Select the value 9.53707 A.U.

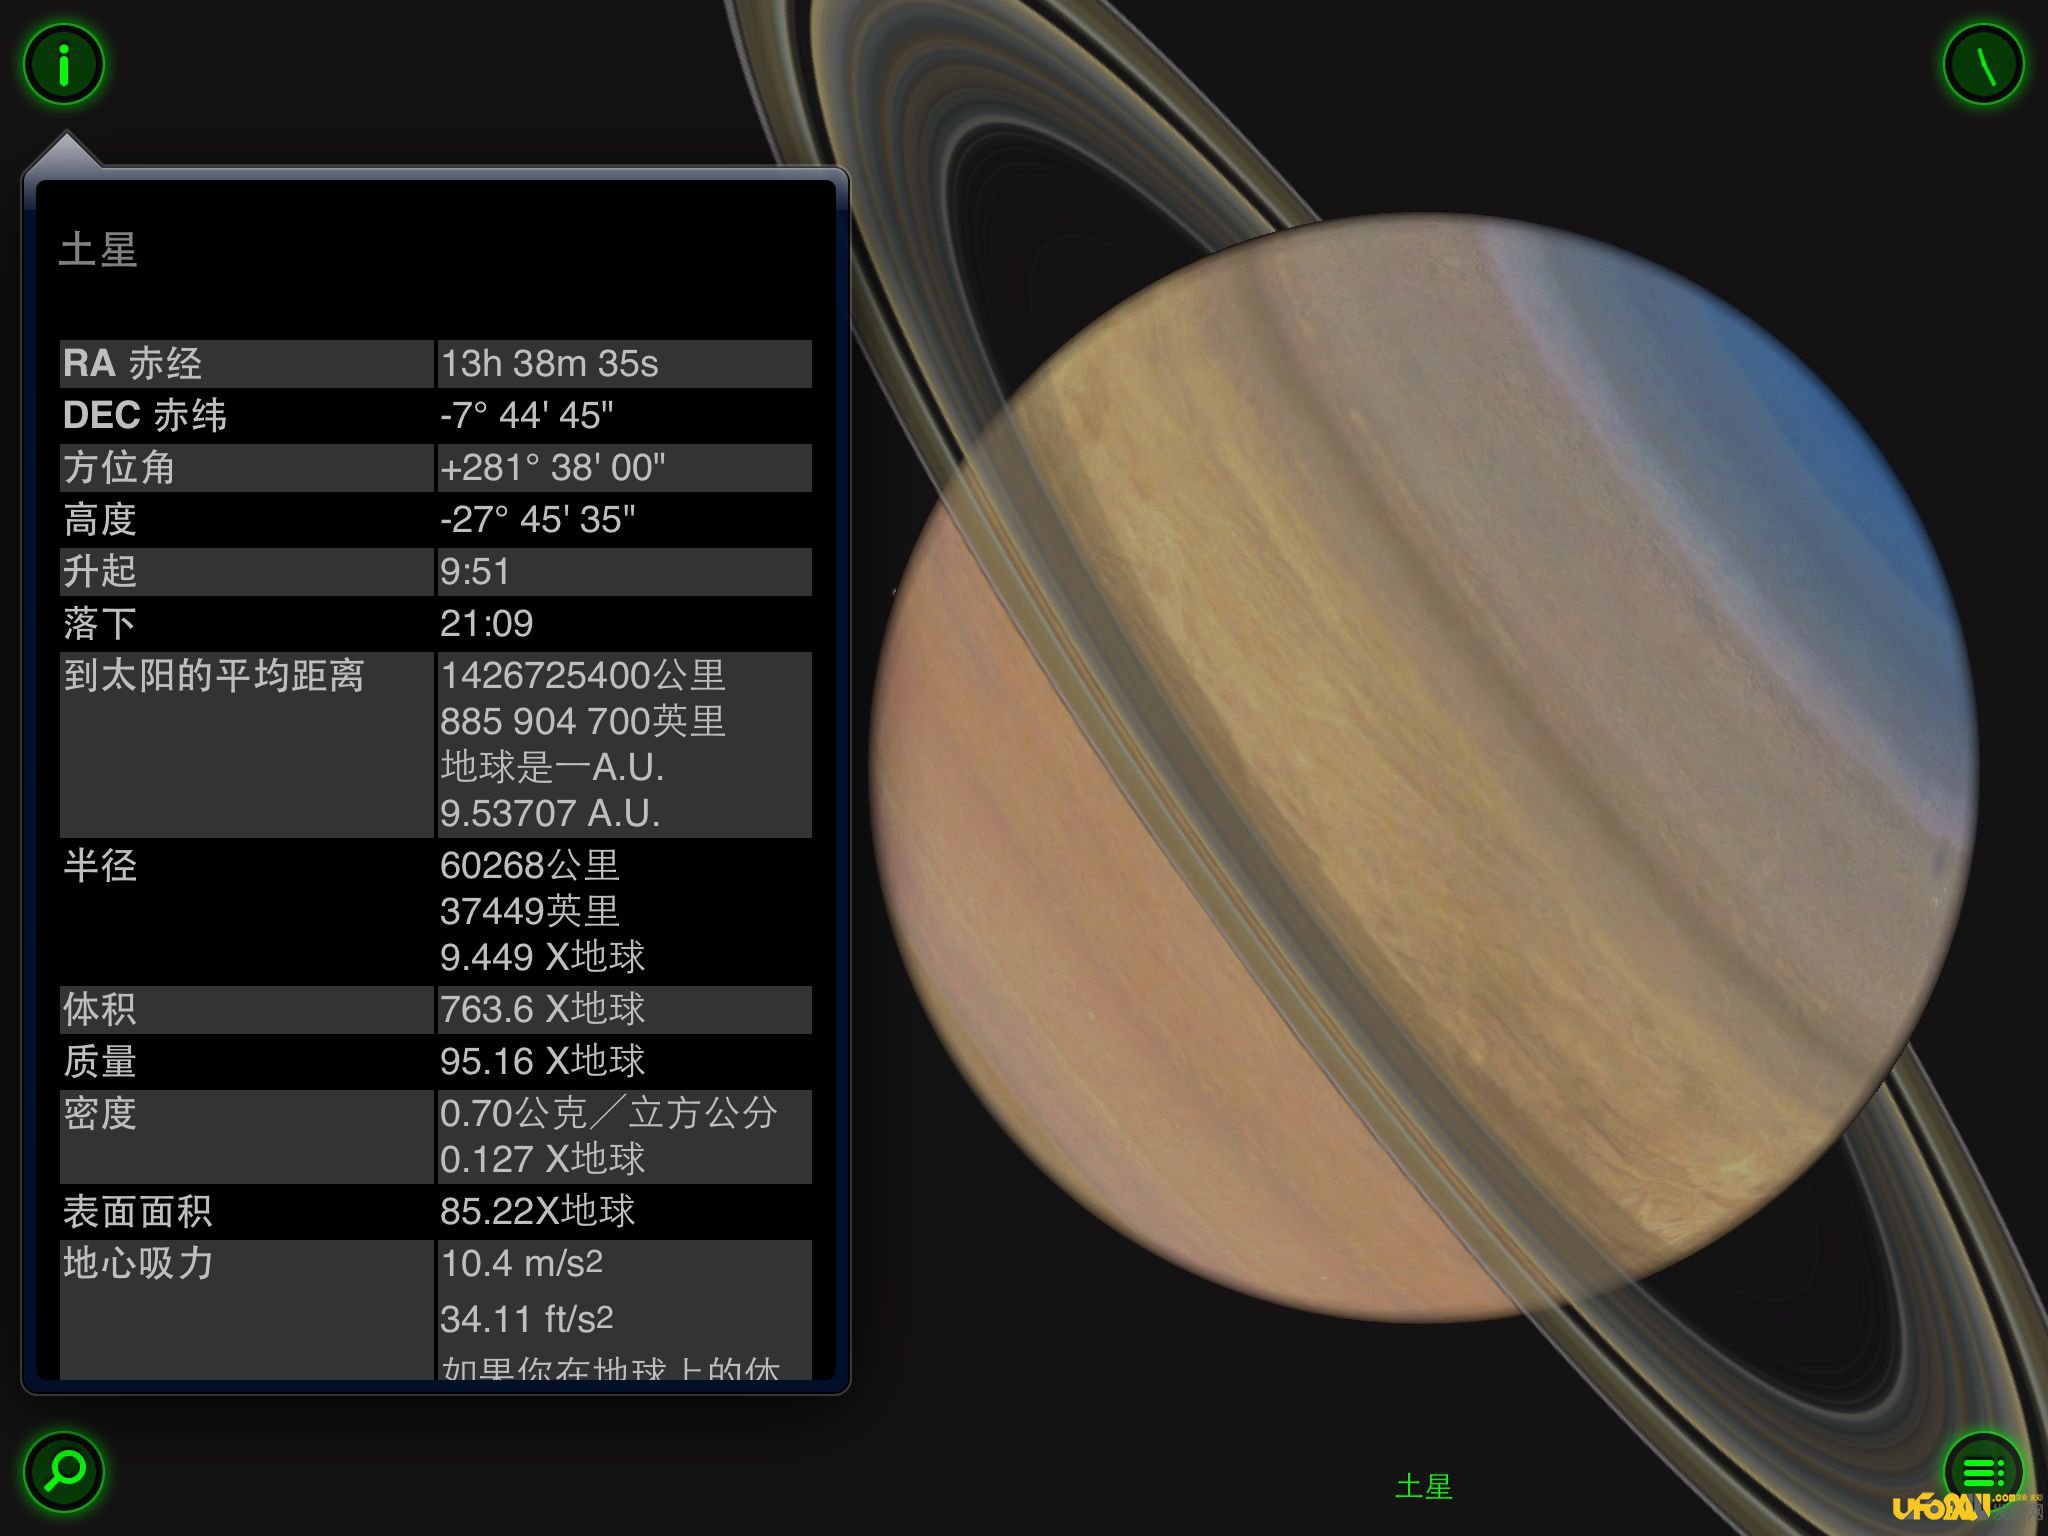tap(550, 813)
